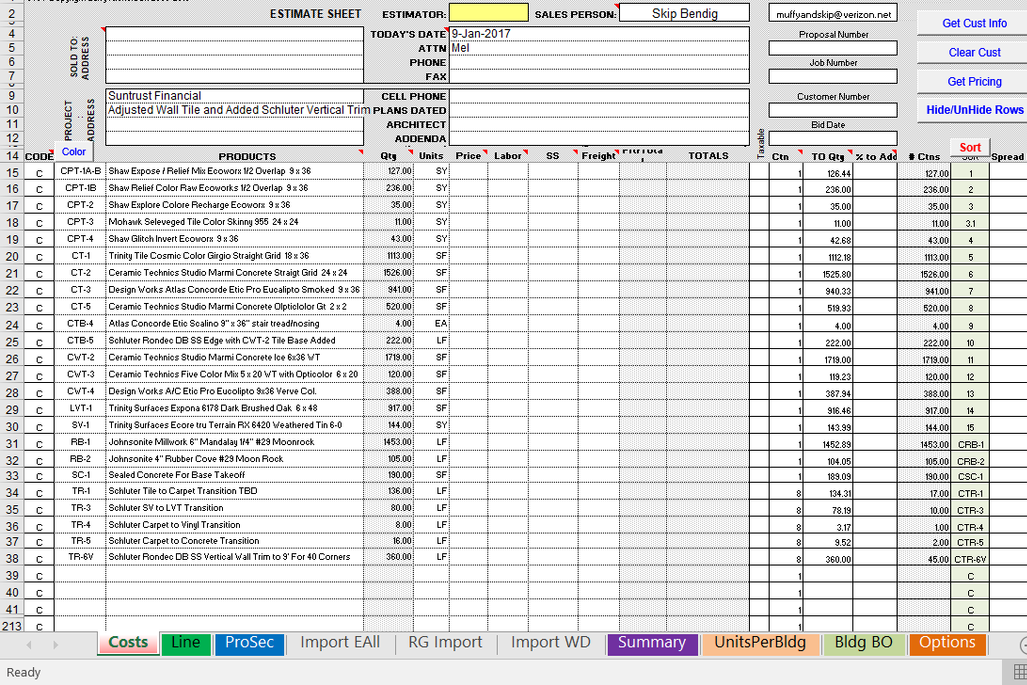The width and height of the screenshot is (1027, 685).
Task: Select Mohawk Seleveged Tile product cell
Action: pos(234,222)
